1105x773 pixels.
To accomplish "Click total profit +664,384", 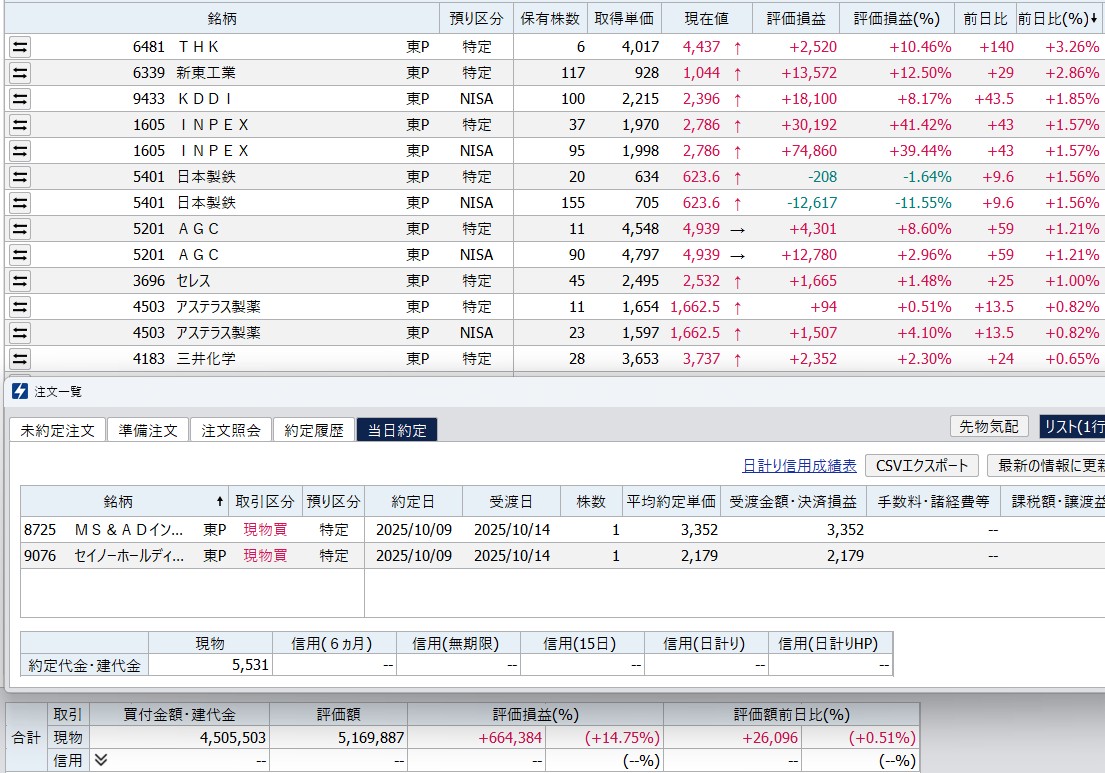I will [x=510, y=738].
